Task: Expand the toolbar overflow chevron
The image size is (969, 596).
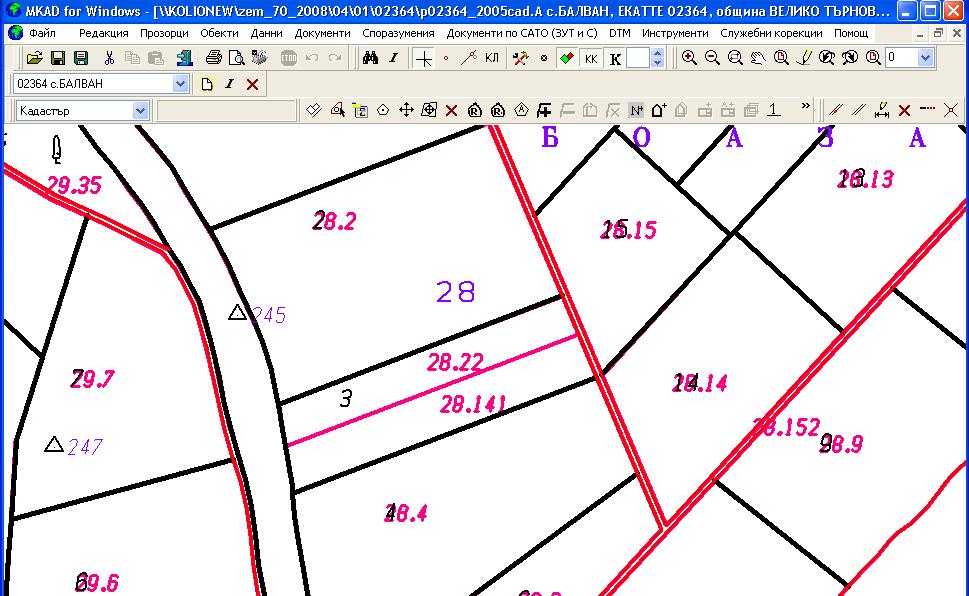Action: pos(806,106)
